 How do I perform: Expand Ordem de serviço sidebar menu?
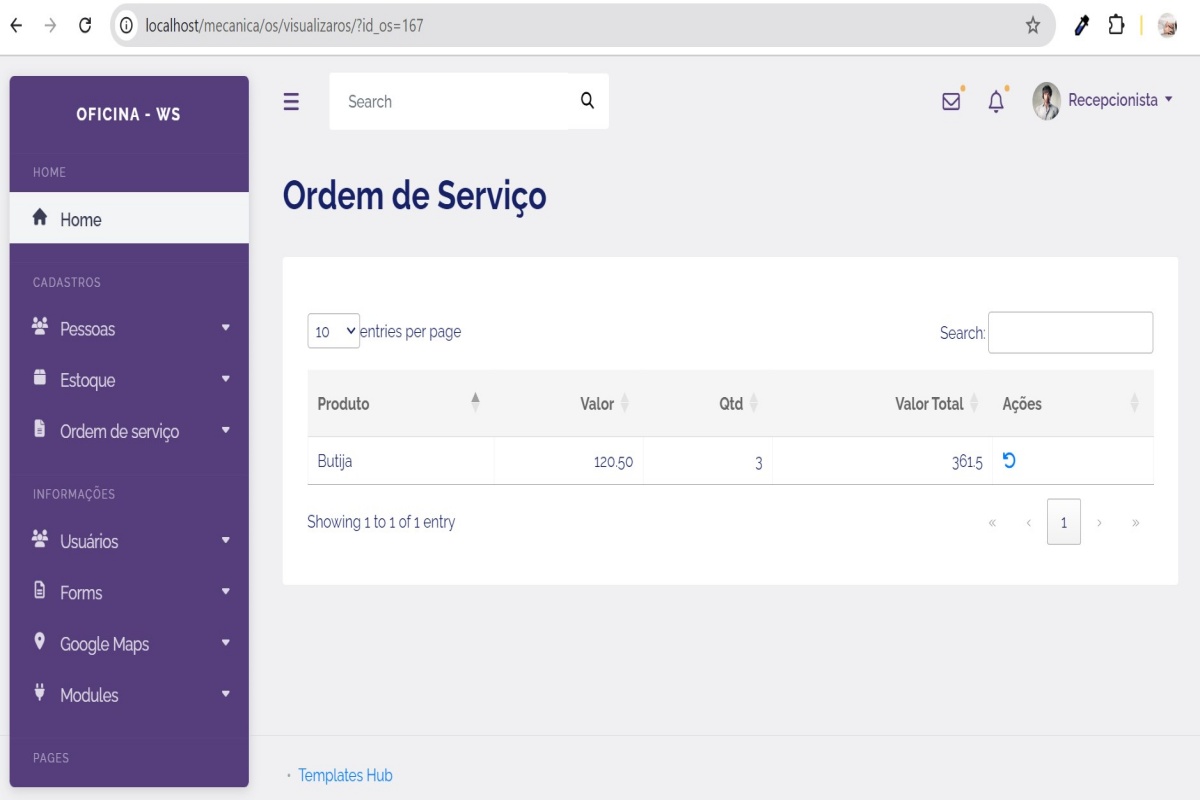coord(129,431)
